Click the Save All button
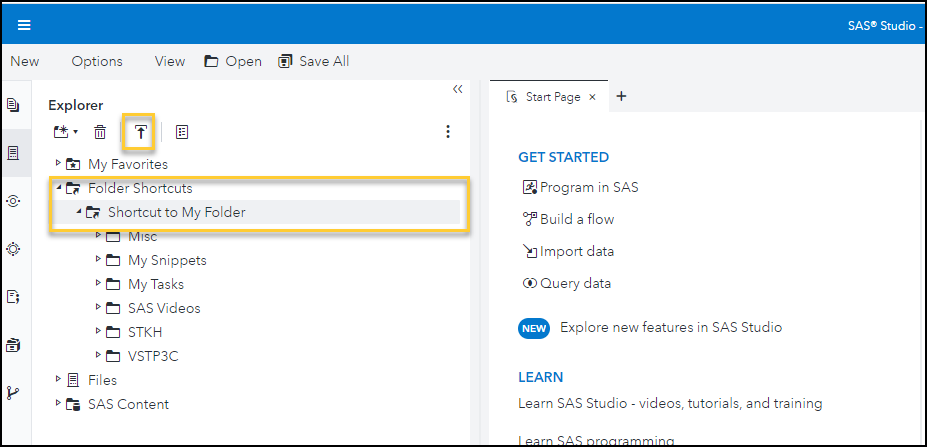Screen dimensions: 927x447 tap(313, 61)
